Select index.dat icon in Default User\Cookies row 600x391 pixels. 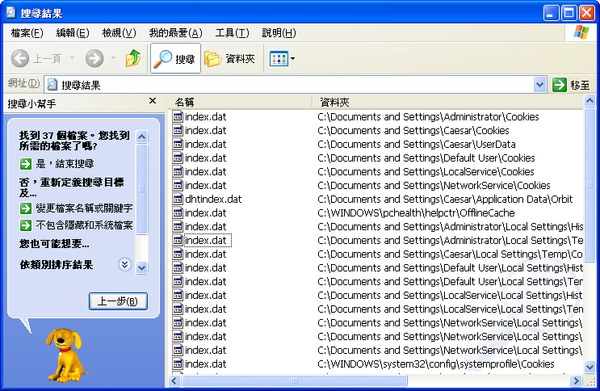pyautogui.click(x=178, y=158)
